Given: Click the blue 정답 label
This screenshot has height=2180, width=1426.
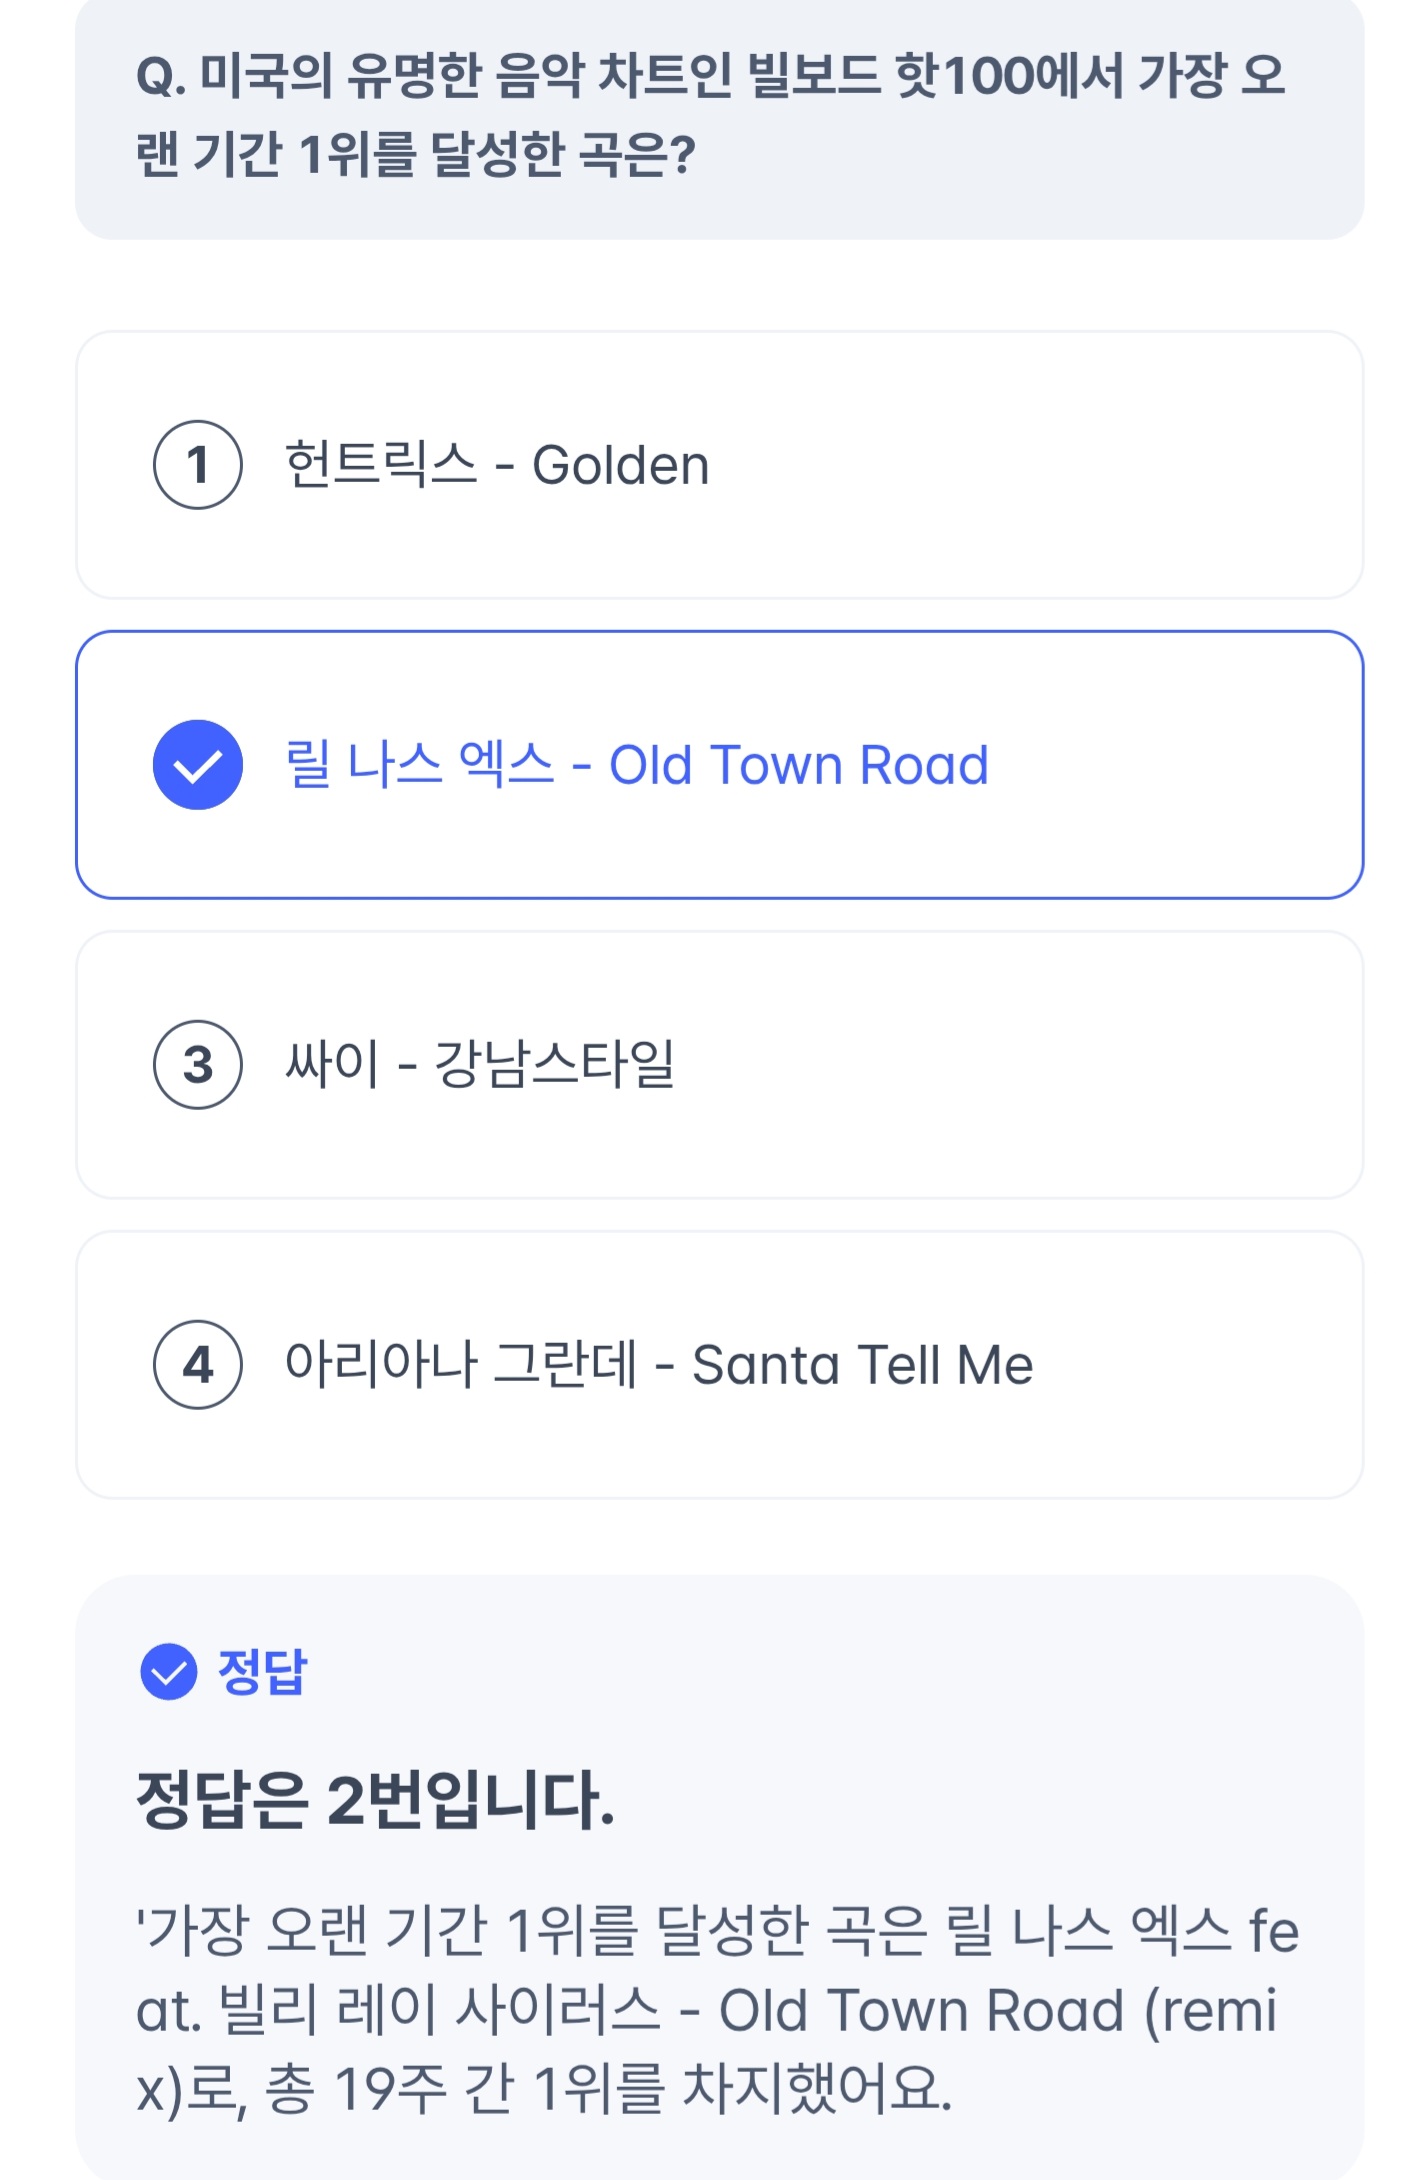Looking at the screenshot, I should tap(263, 1671).
